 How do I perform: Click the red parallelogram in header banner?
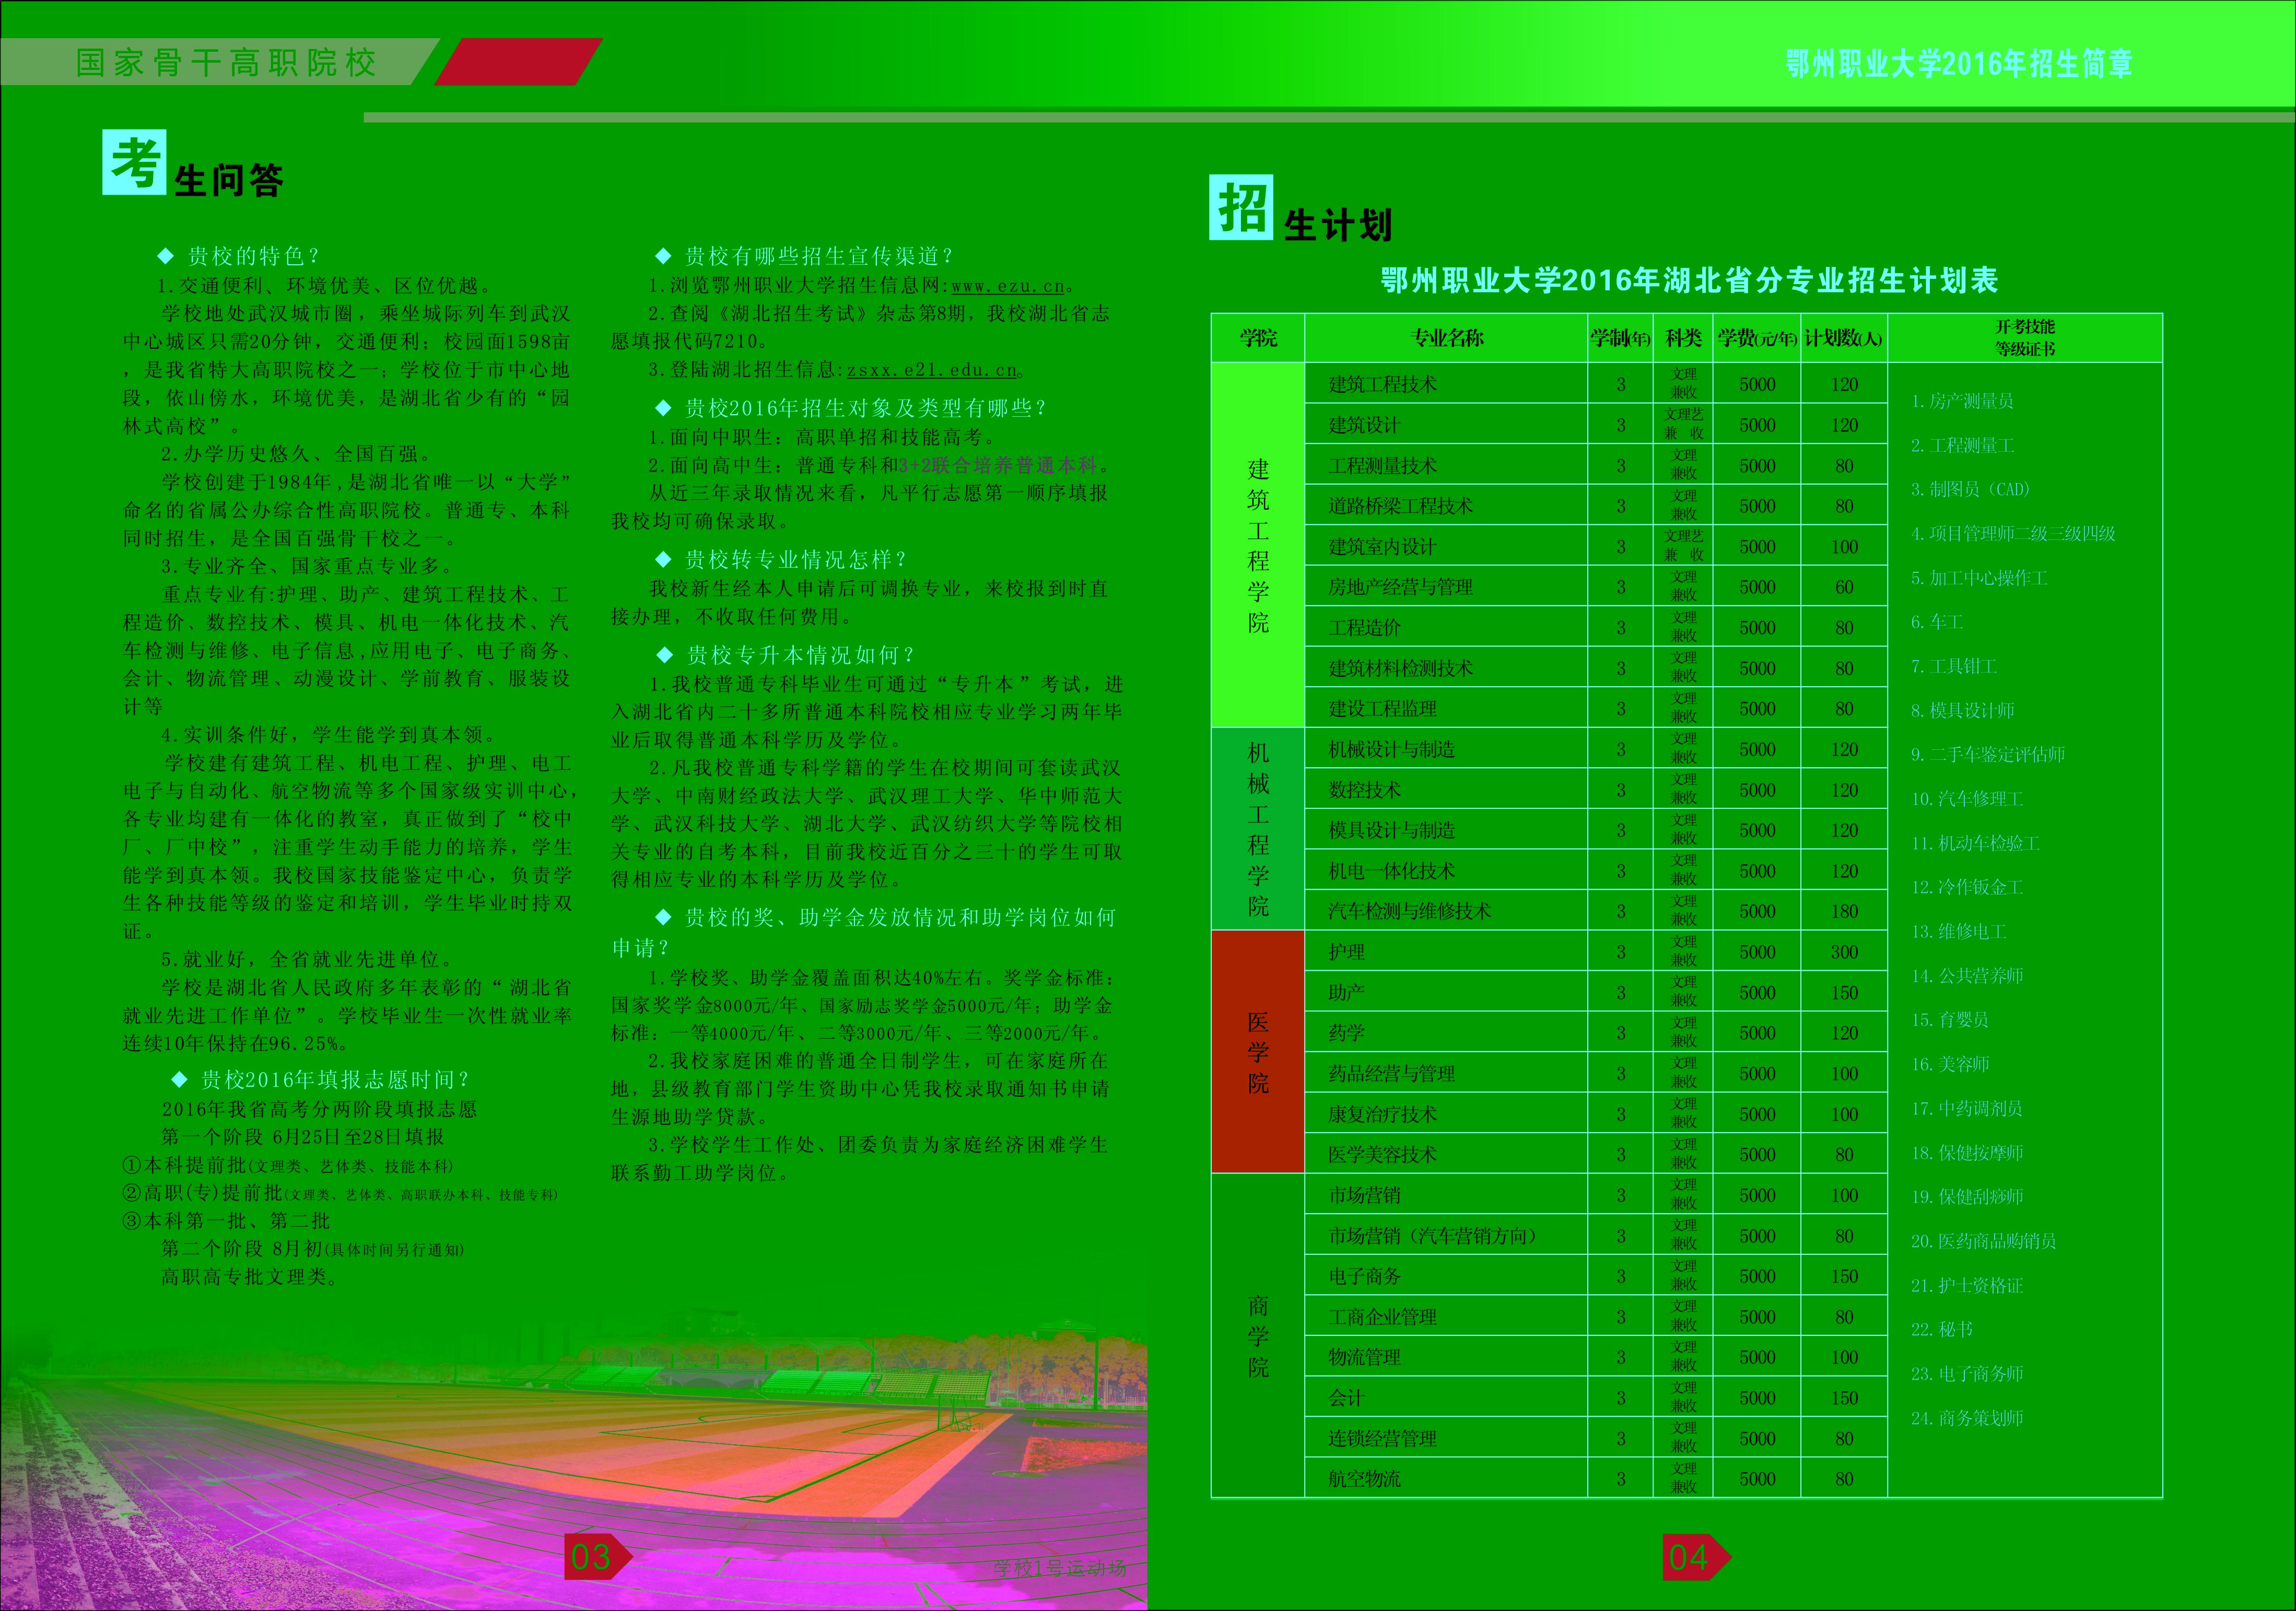[518, 62]
